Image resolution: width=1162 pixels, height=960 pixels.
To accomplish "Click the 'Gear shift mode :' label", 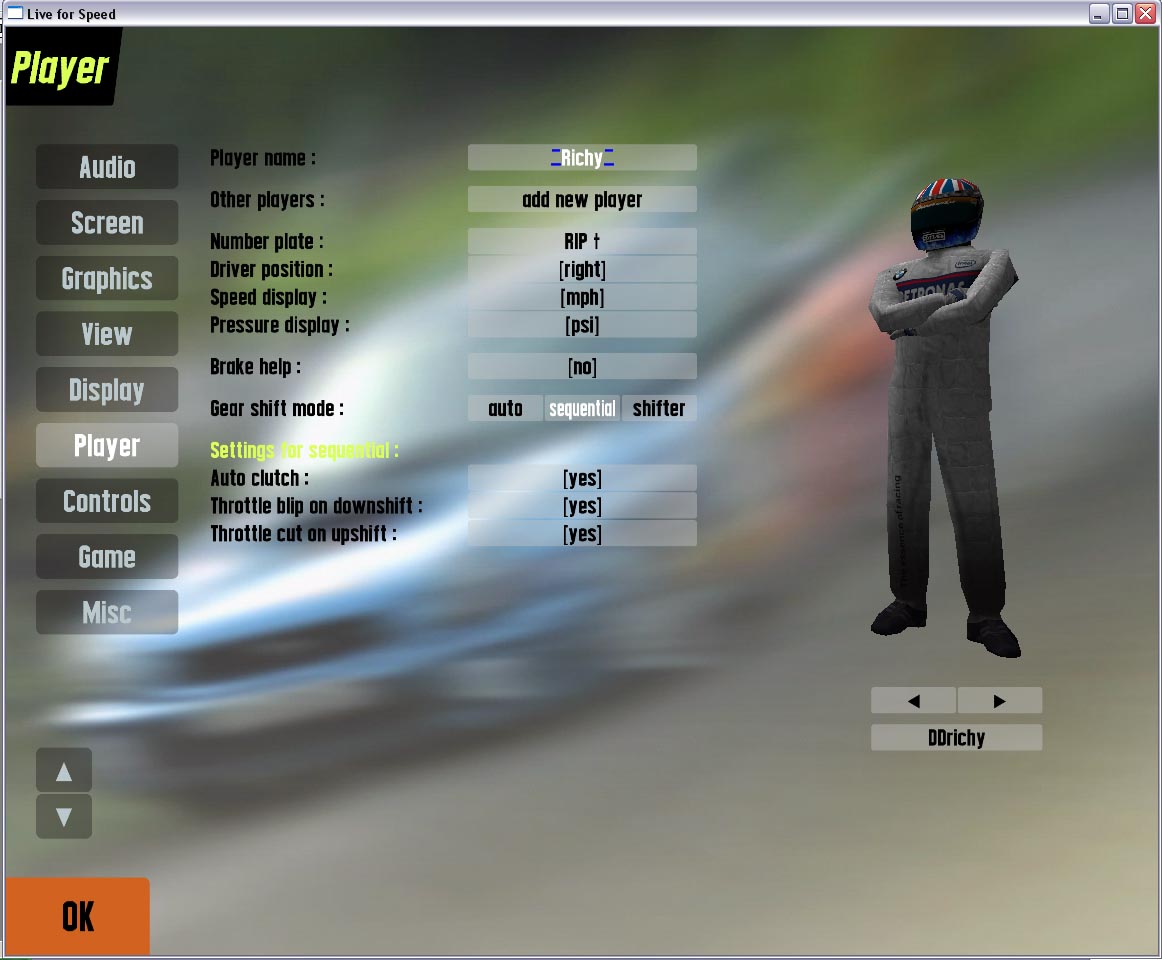I will point(276,408).
